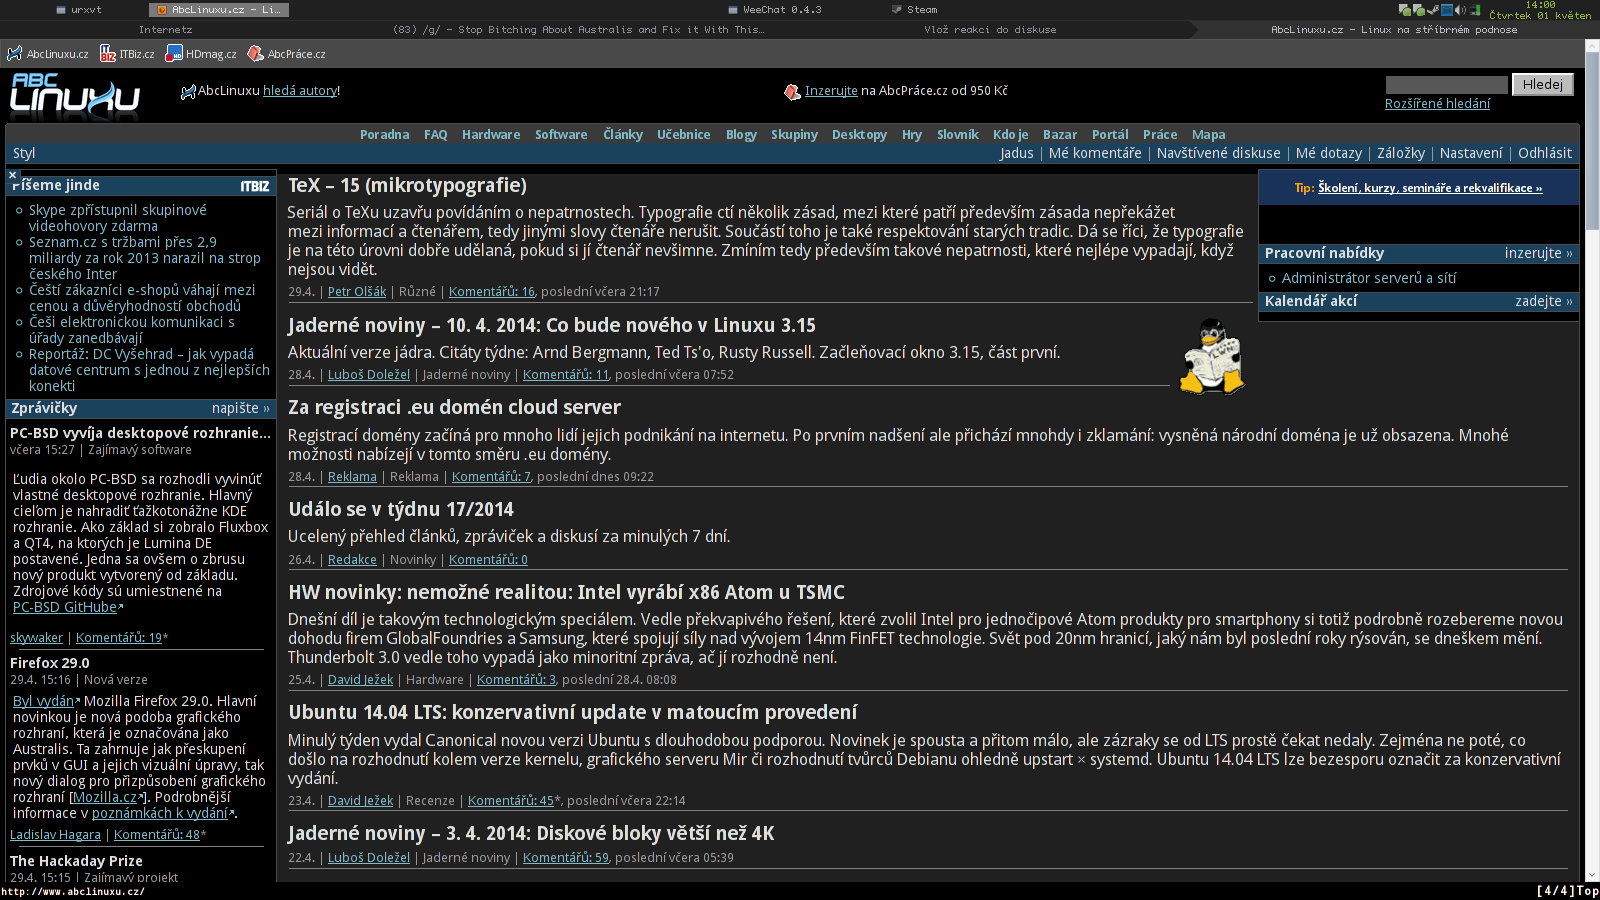Open the Skupiny section

pos(794,135)
